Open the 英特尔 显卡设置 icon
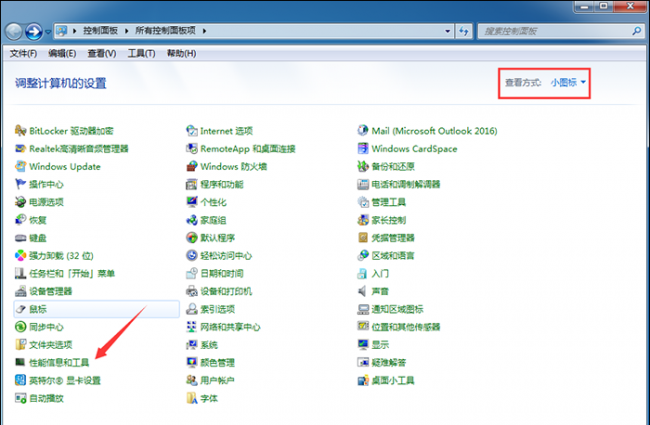650x425 pixels. click(x=20, y=380)
